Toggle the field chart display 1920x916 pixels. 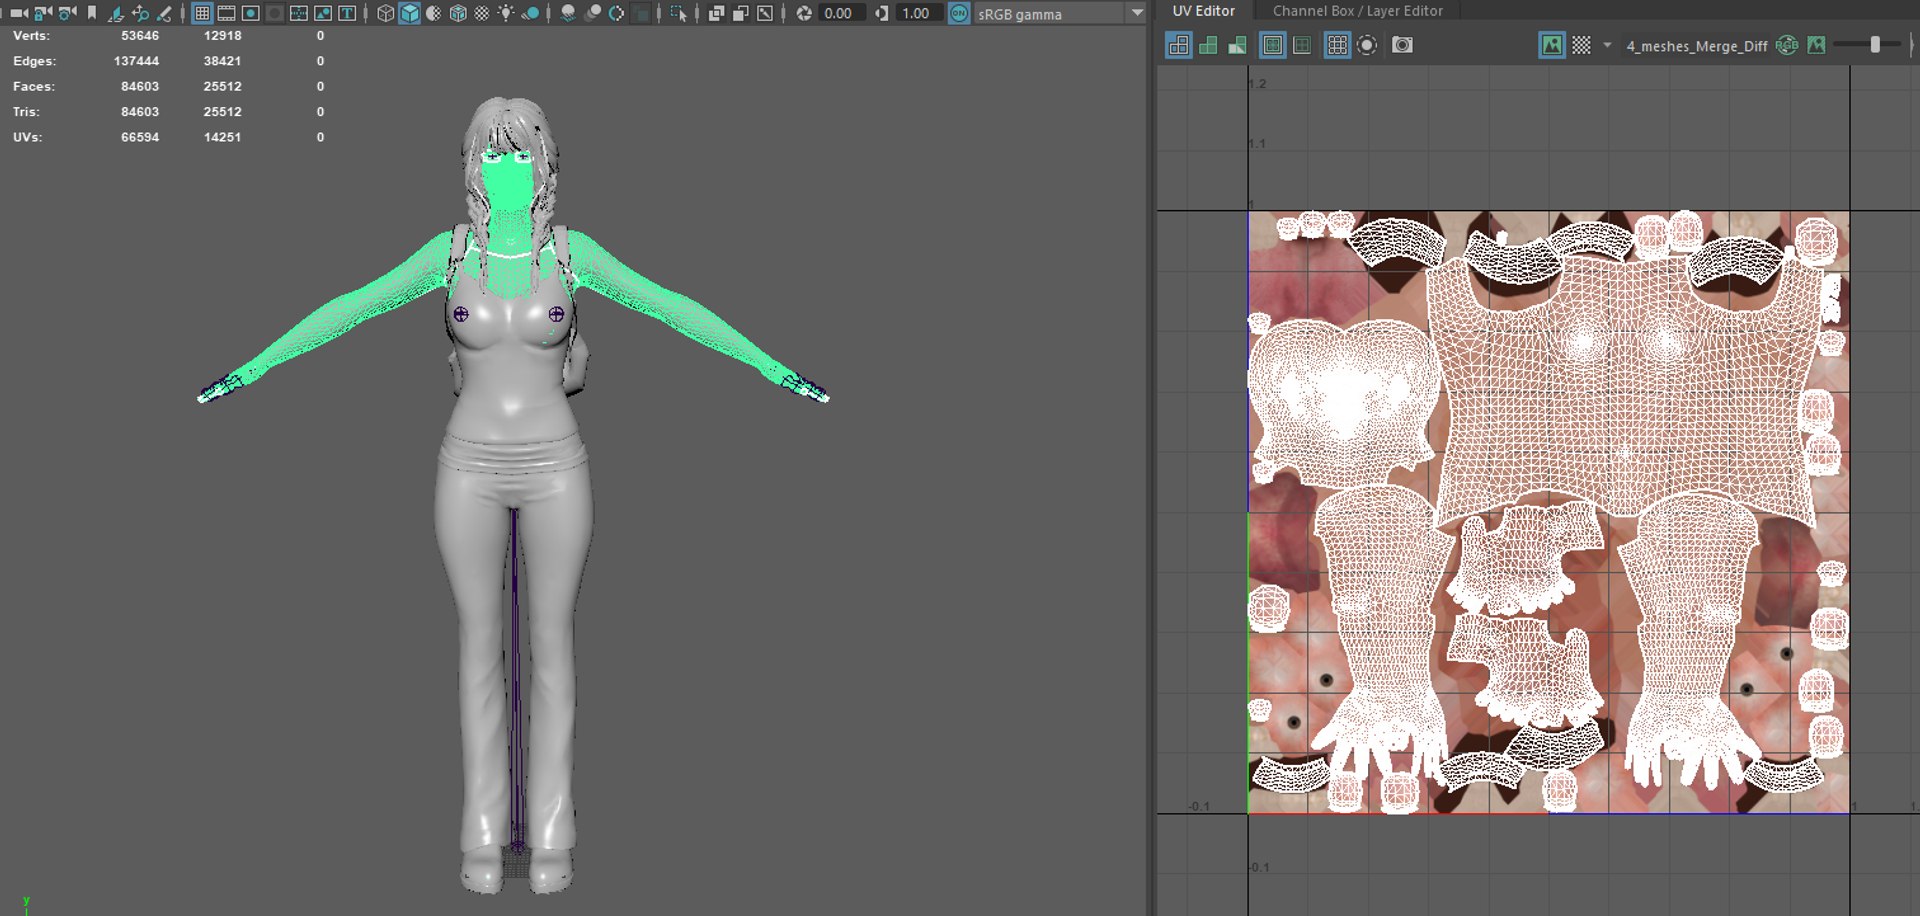pyautogui.click(x=298, y=13)
